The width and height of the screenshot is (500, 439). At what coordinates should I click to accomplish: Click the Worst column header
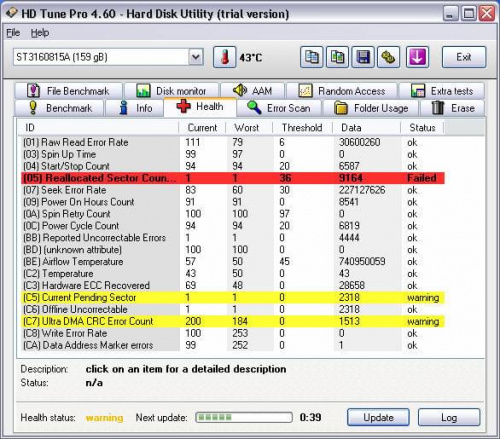point(249,128)
